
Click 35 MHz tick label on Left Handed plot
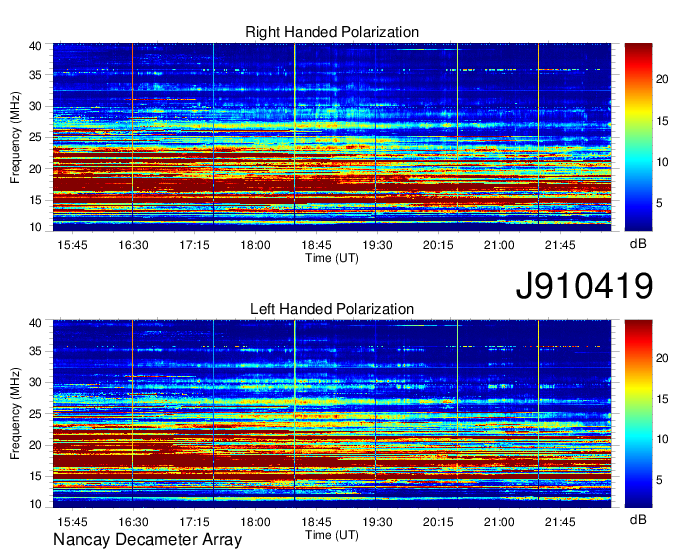point(35,351)
